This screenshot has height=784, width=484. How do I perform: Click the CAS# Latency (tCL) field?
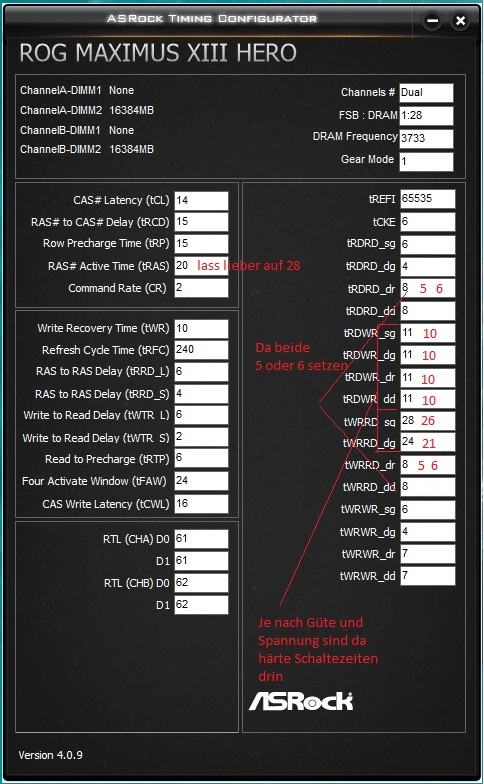pyautogui.click(x=202, y=200)
